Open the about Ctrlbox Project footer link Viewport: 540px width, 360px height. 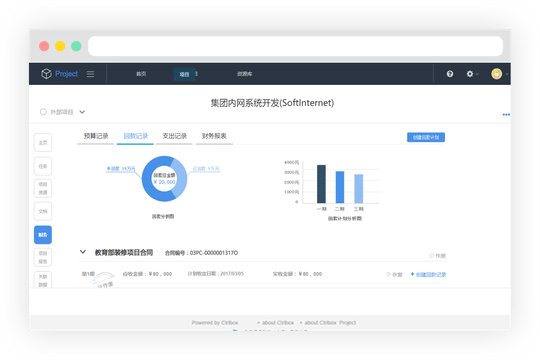(x=330, y=323)
